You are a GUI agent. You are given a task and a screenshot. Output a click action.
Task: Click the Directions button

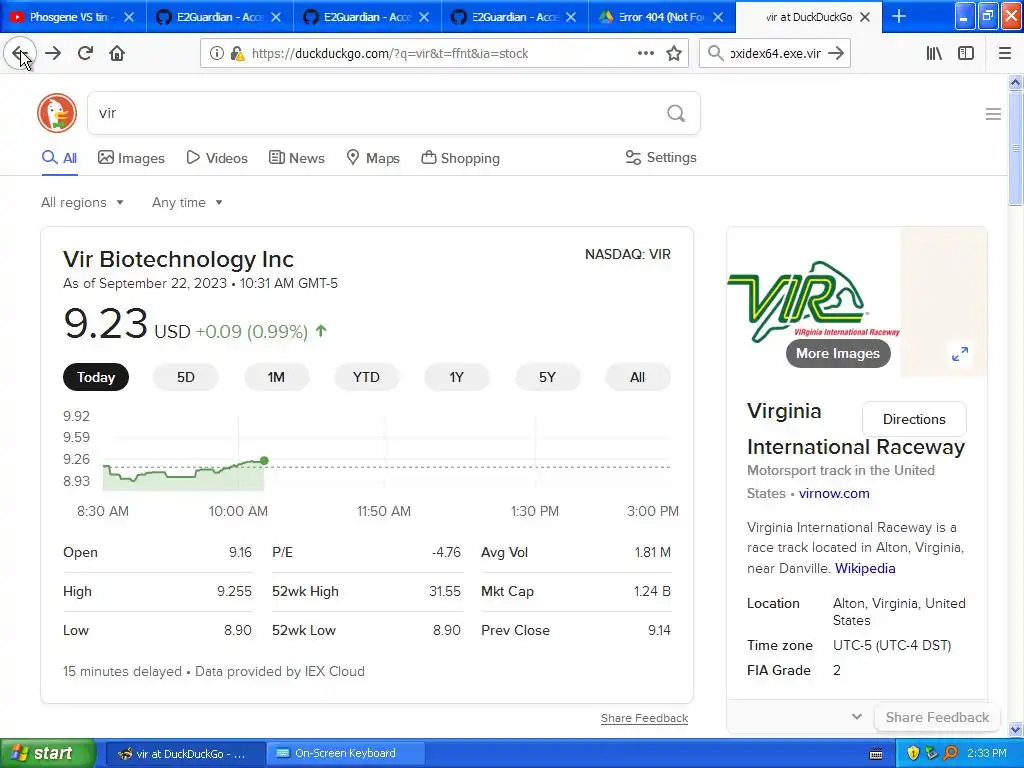[914, 419]
